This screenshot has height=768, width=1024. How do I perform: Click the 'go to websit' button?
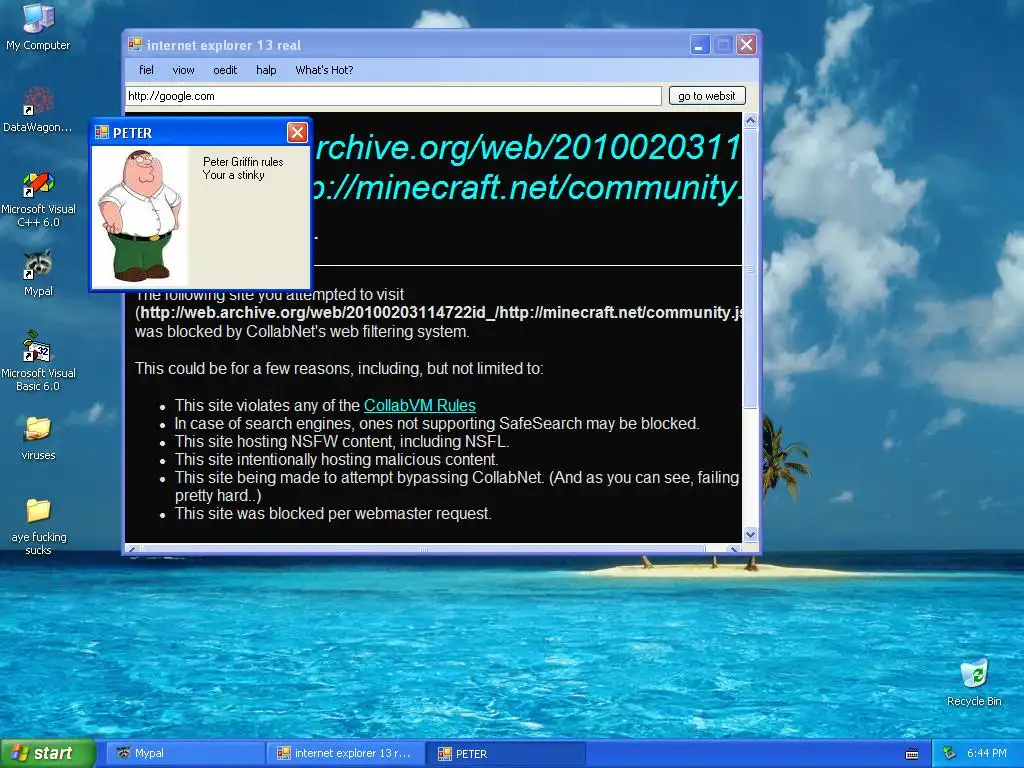(x=707, y=96)
